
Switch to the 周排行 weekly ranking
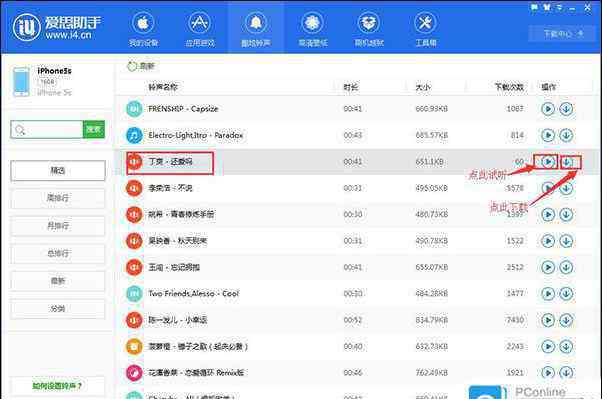point(58,198)
